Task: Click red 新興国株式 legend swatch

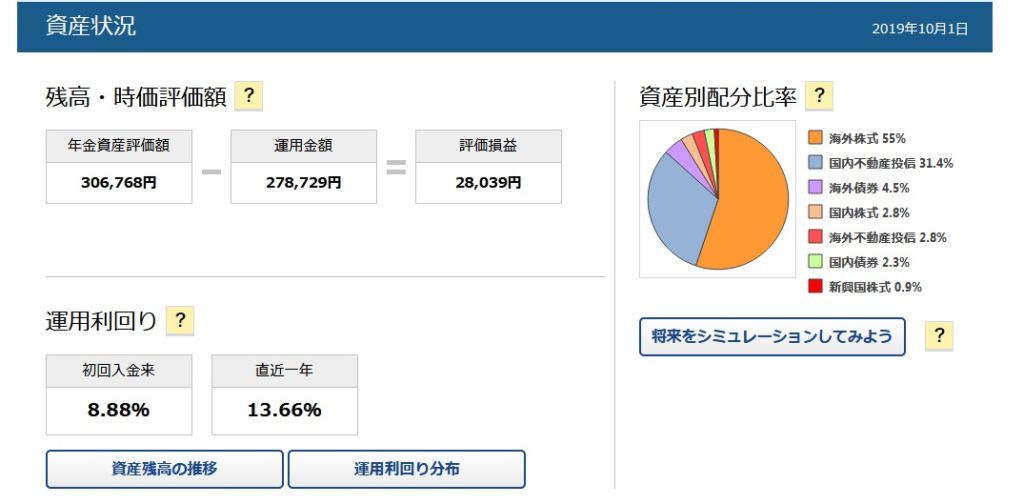Action: click(816, 287)
